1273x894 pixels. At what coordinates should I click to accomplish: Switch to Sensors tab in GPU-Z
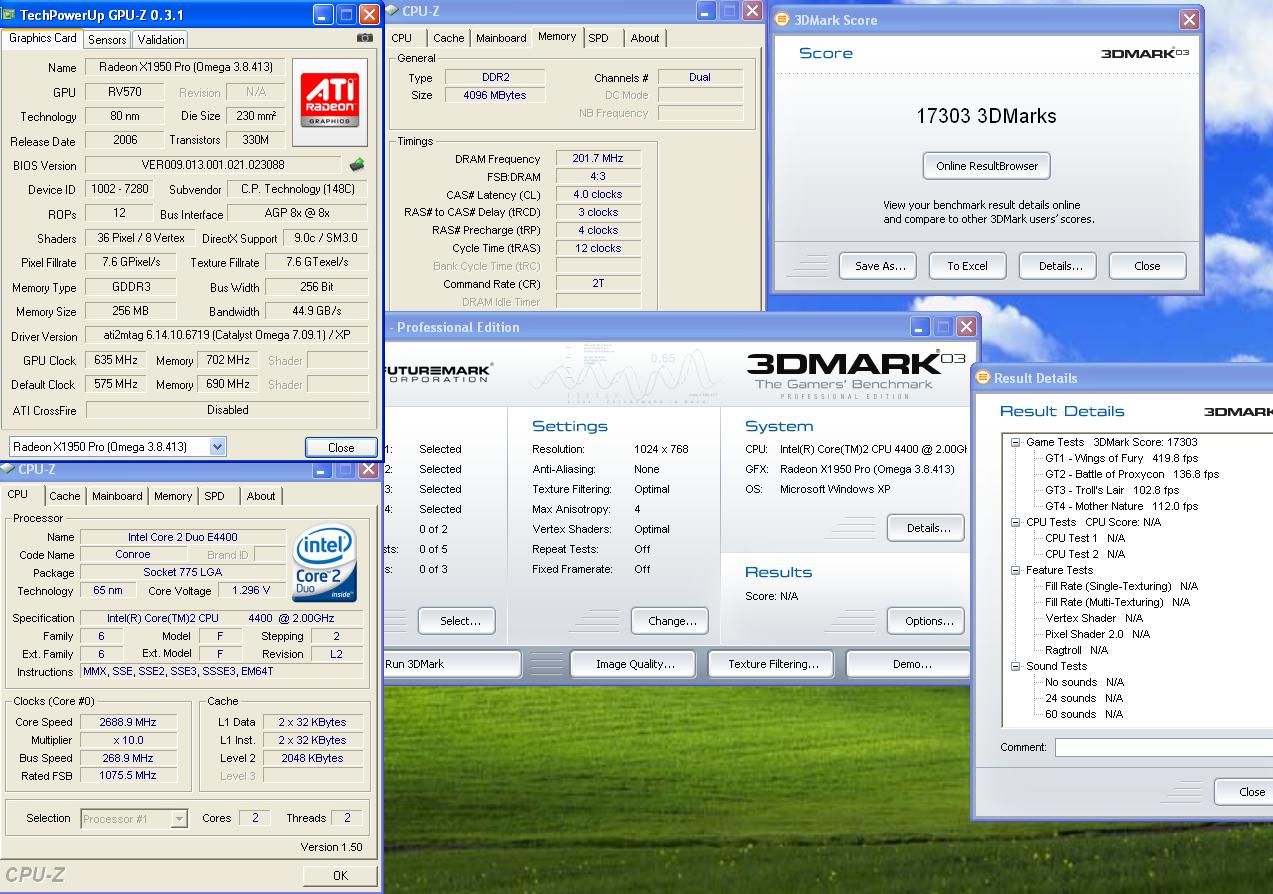[107, 40]
